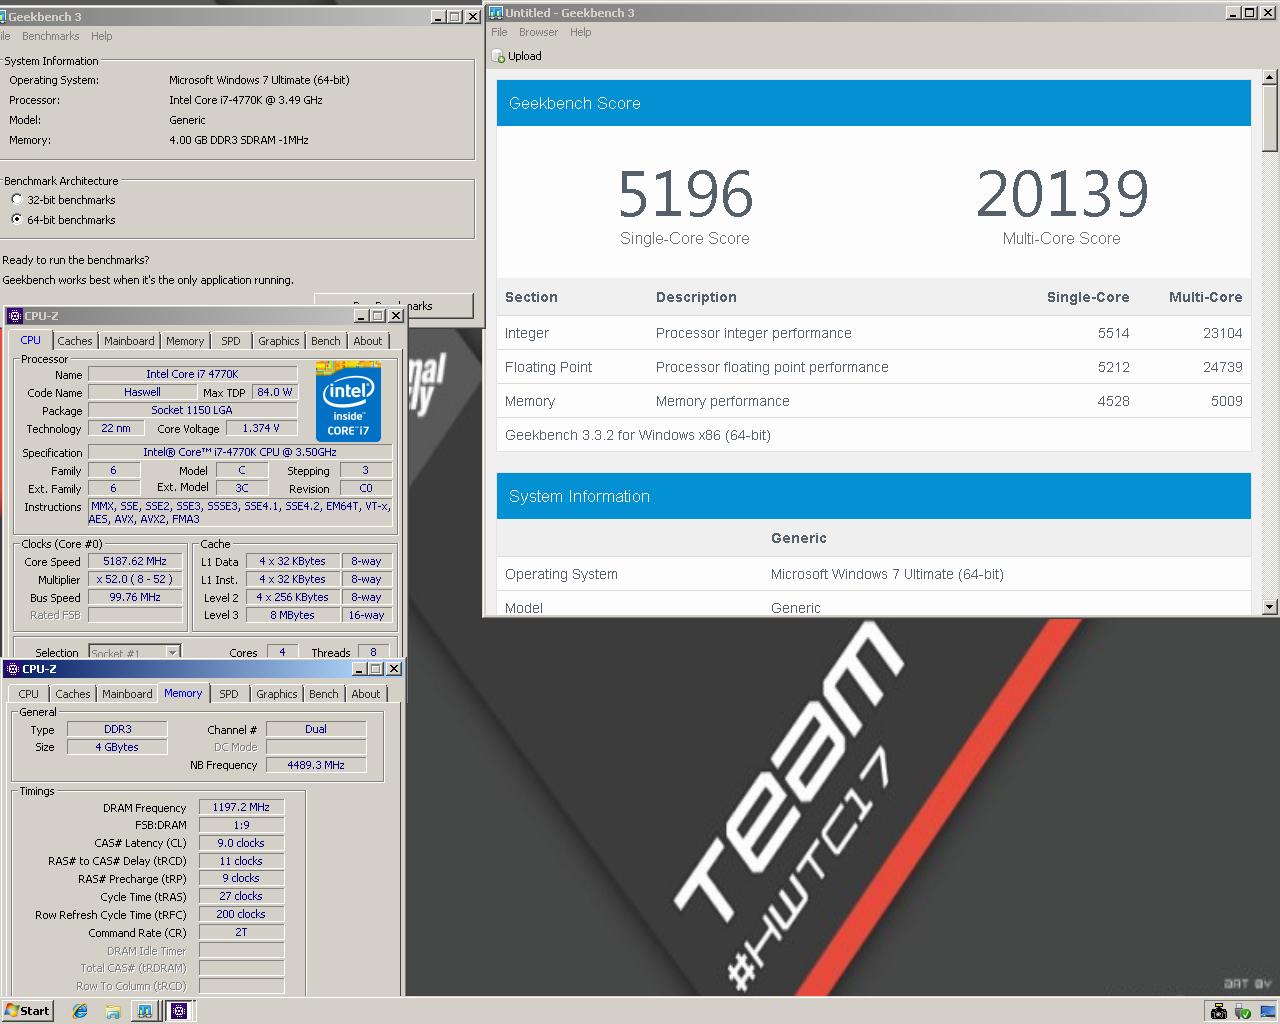Click 'Geekbench 3.3.2 for Windows x86 (64-bit)' text
This screenshot has width=1280, height=1024.
[x=638, y=435]
